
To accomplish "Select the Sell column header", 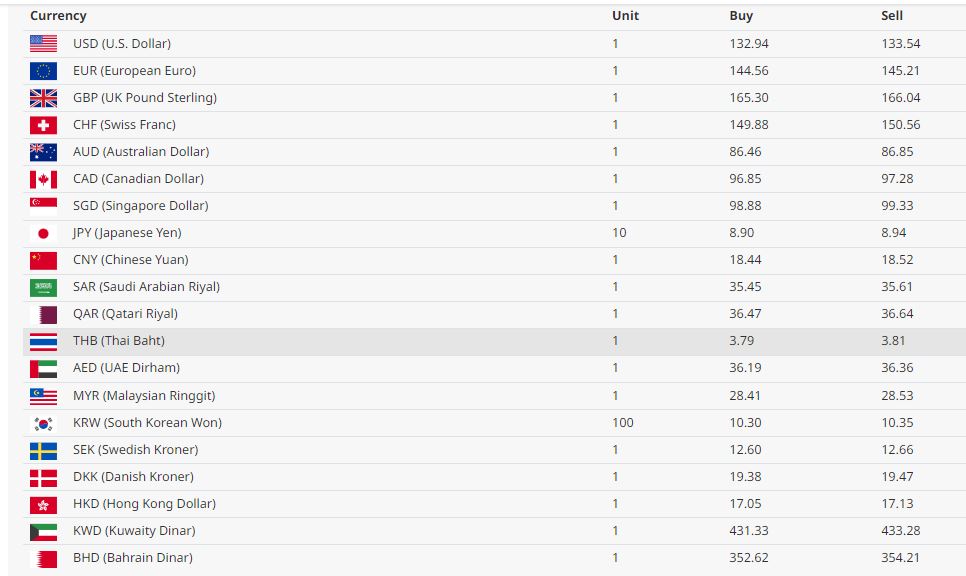I will pos(892,16).
